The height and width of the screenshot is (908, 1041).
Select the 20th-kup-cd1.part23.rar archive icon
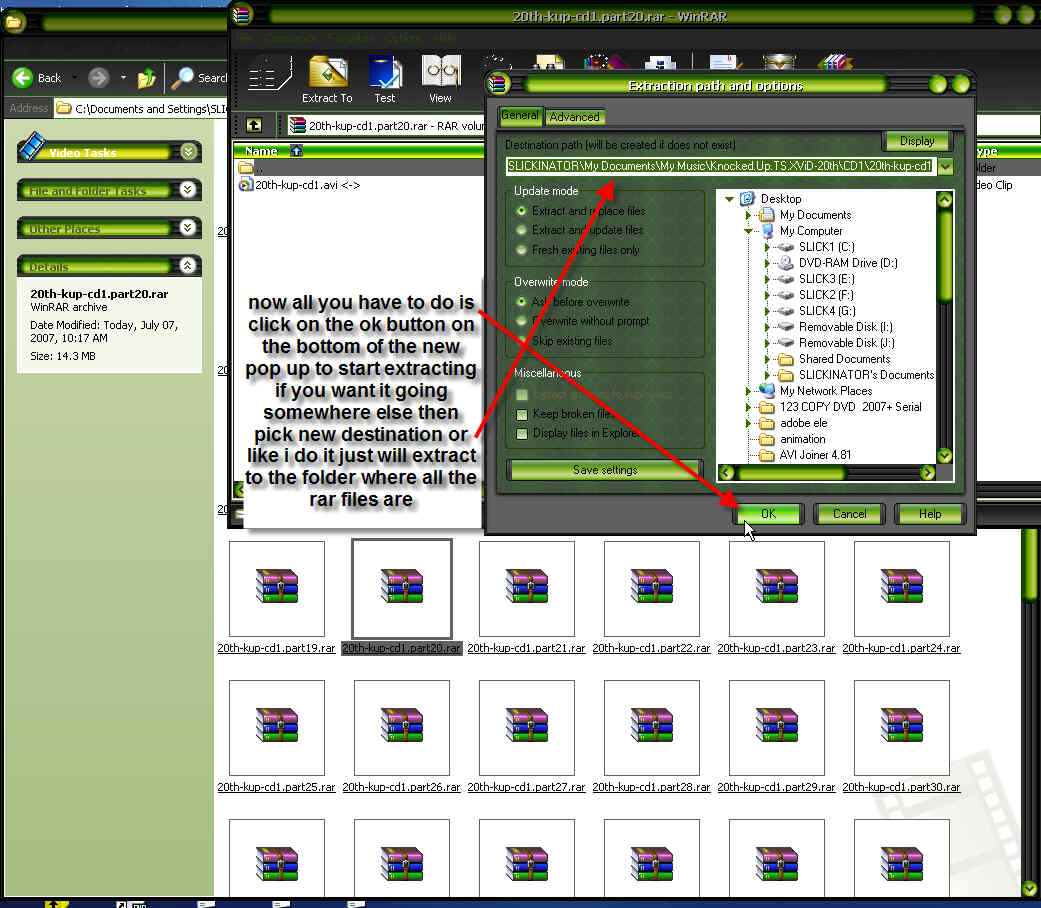(777, 587)
